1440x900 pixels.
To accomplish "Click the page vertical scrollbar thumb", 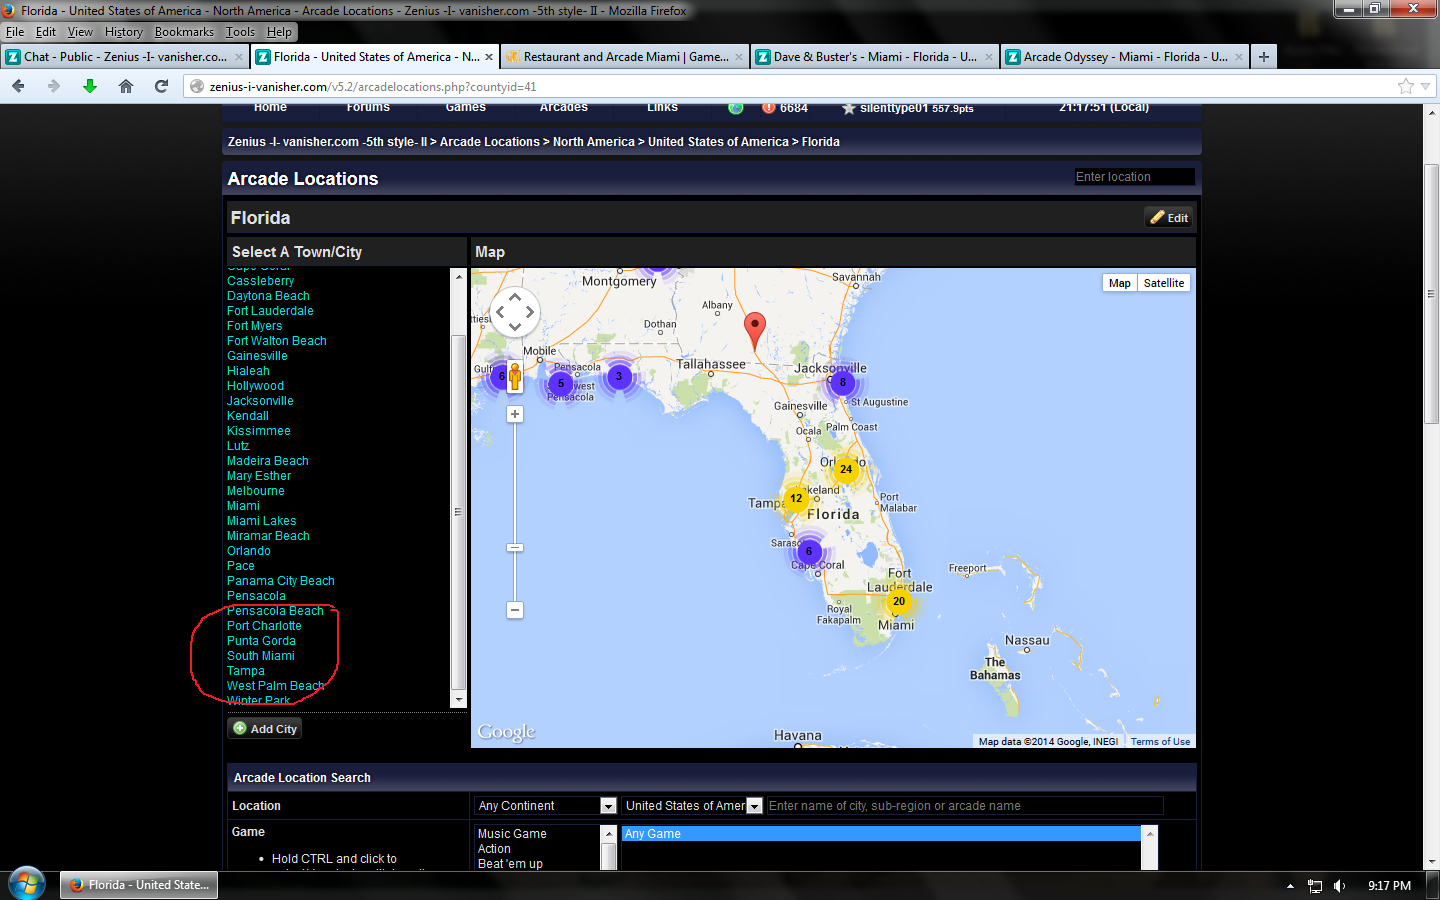I will tap(1431, 295).
